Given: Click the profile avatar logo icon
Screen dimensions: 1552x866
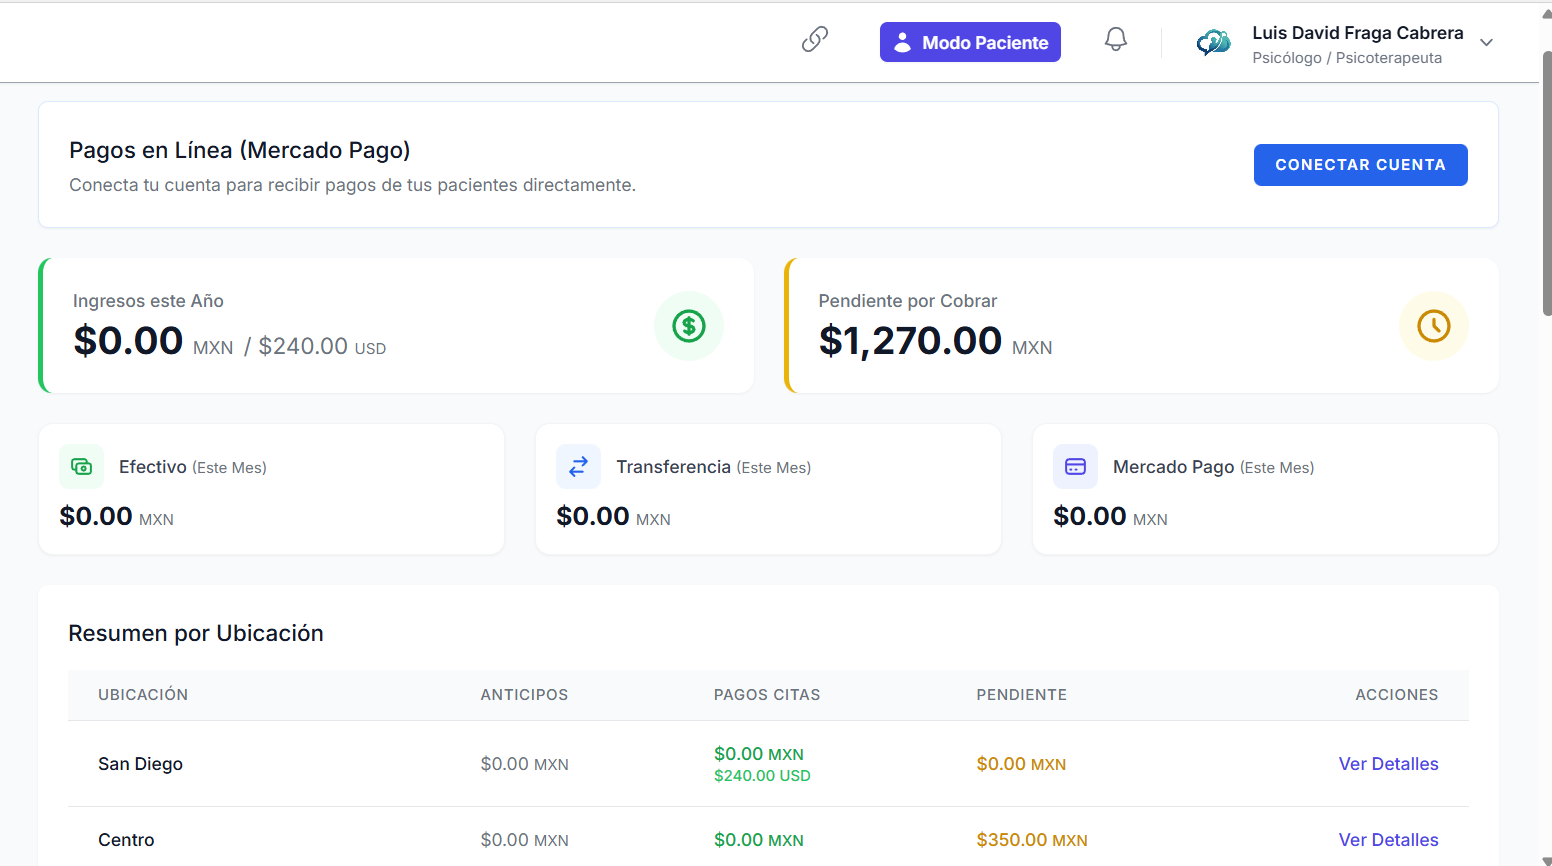Looking at the screenshot, I should point(1213,42).
